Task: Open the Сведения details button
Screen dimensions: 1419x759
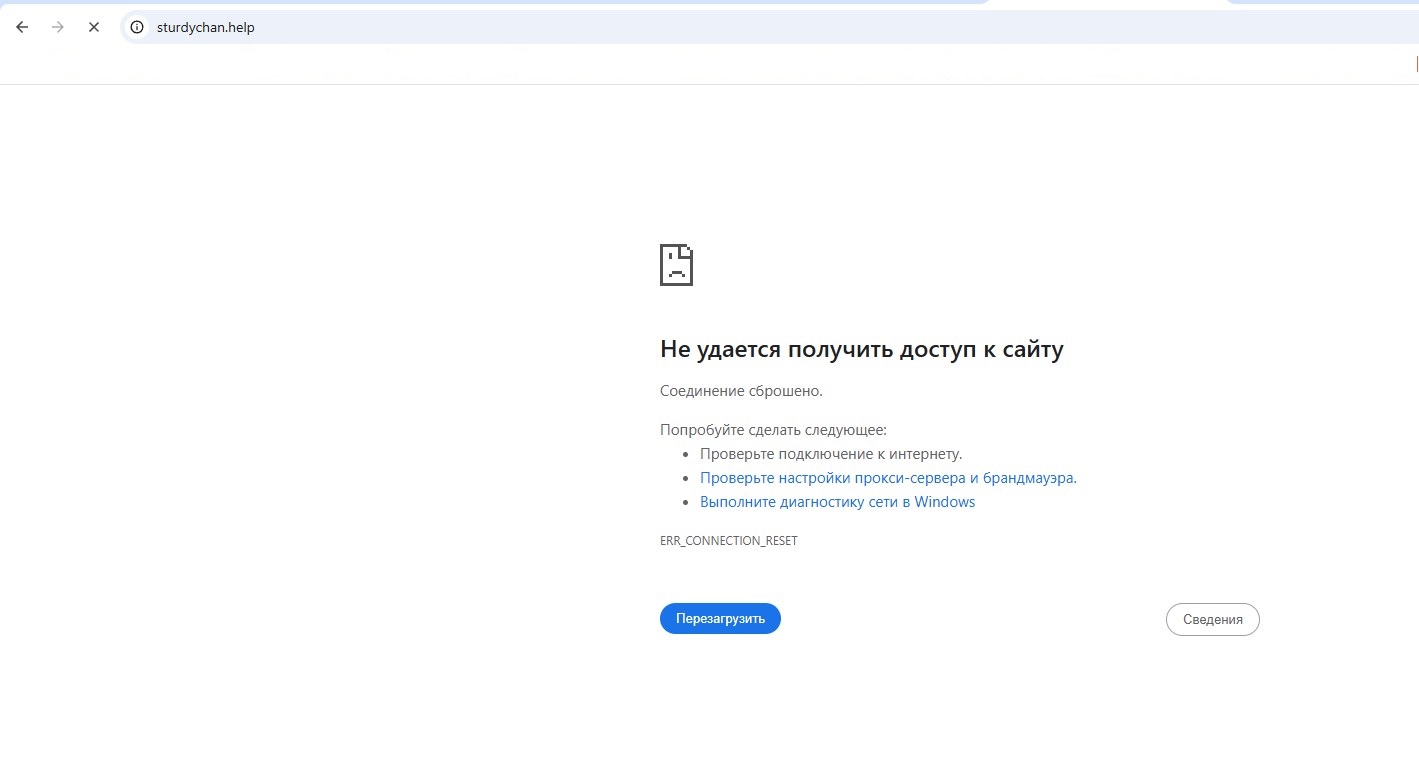Action: [x=1212, y=620]
